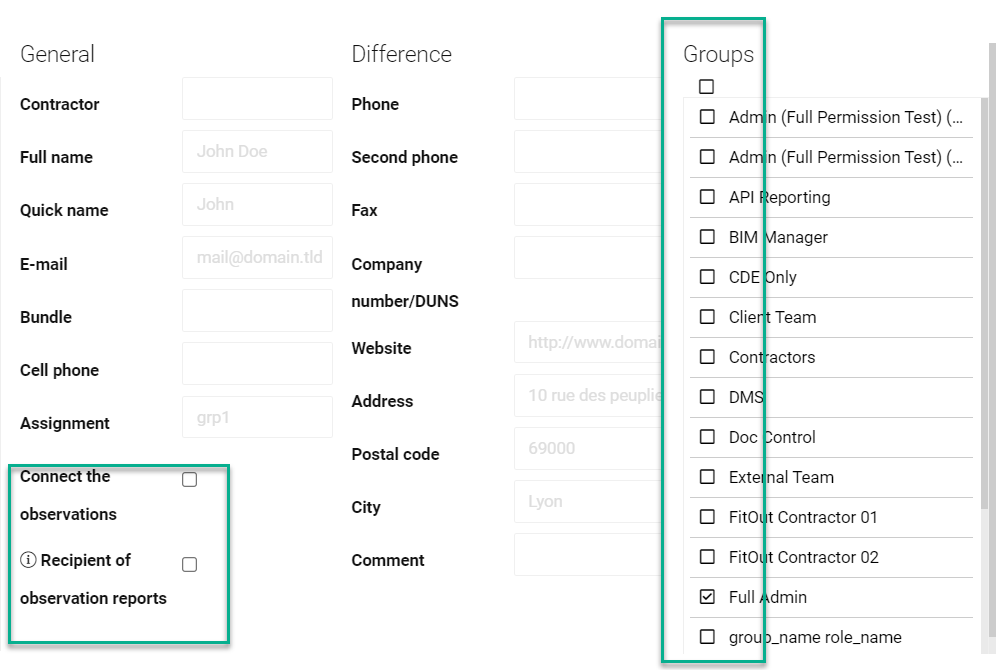The width and height of the screenshot is (1005, 670).
Task: Tick the CDE Only group
Action: point(707,277)
